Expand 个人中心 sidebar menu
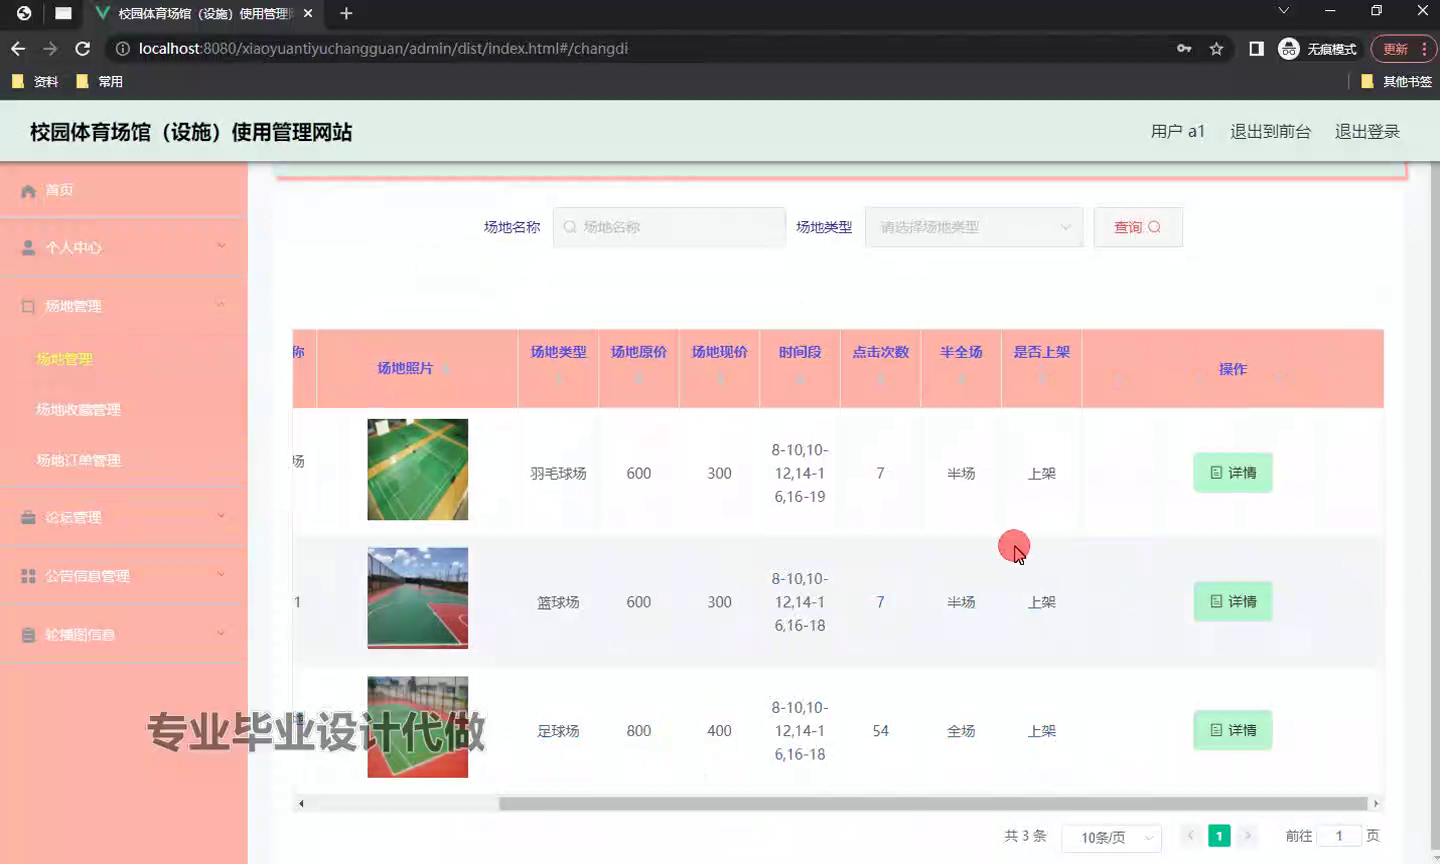This screenshot has width=1440, height=864. (x=124, y=247)
